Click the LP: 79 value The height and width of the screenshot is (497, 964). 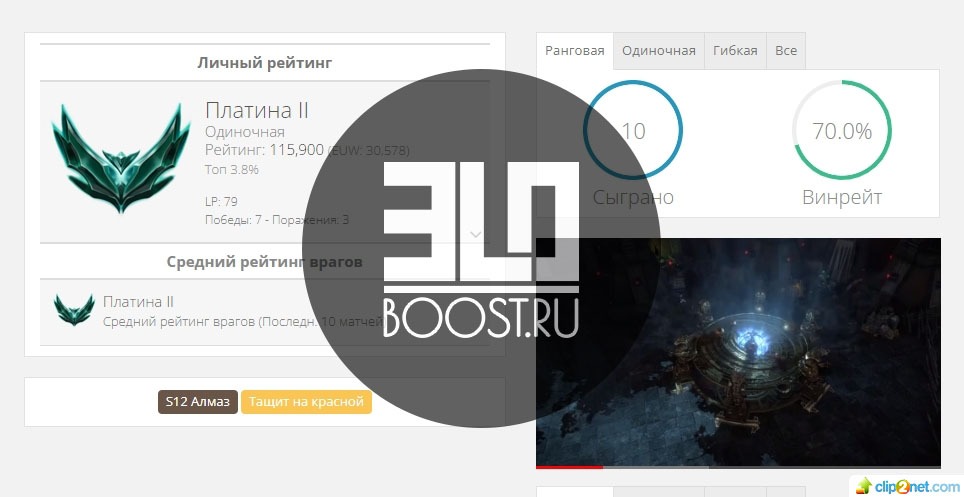[x=221, y=202]
